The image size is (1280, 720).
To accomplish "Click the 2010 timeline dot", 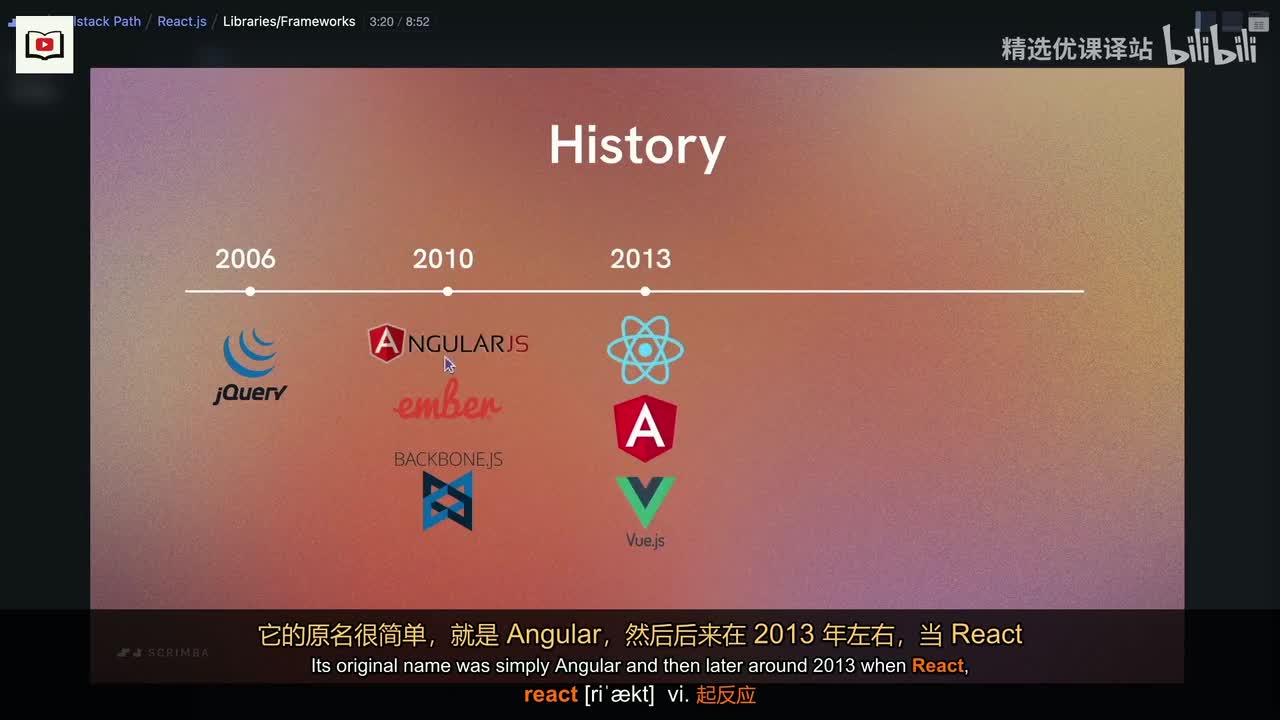I will (x=447, y=291).
